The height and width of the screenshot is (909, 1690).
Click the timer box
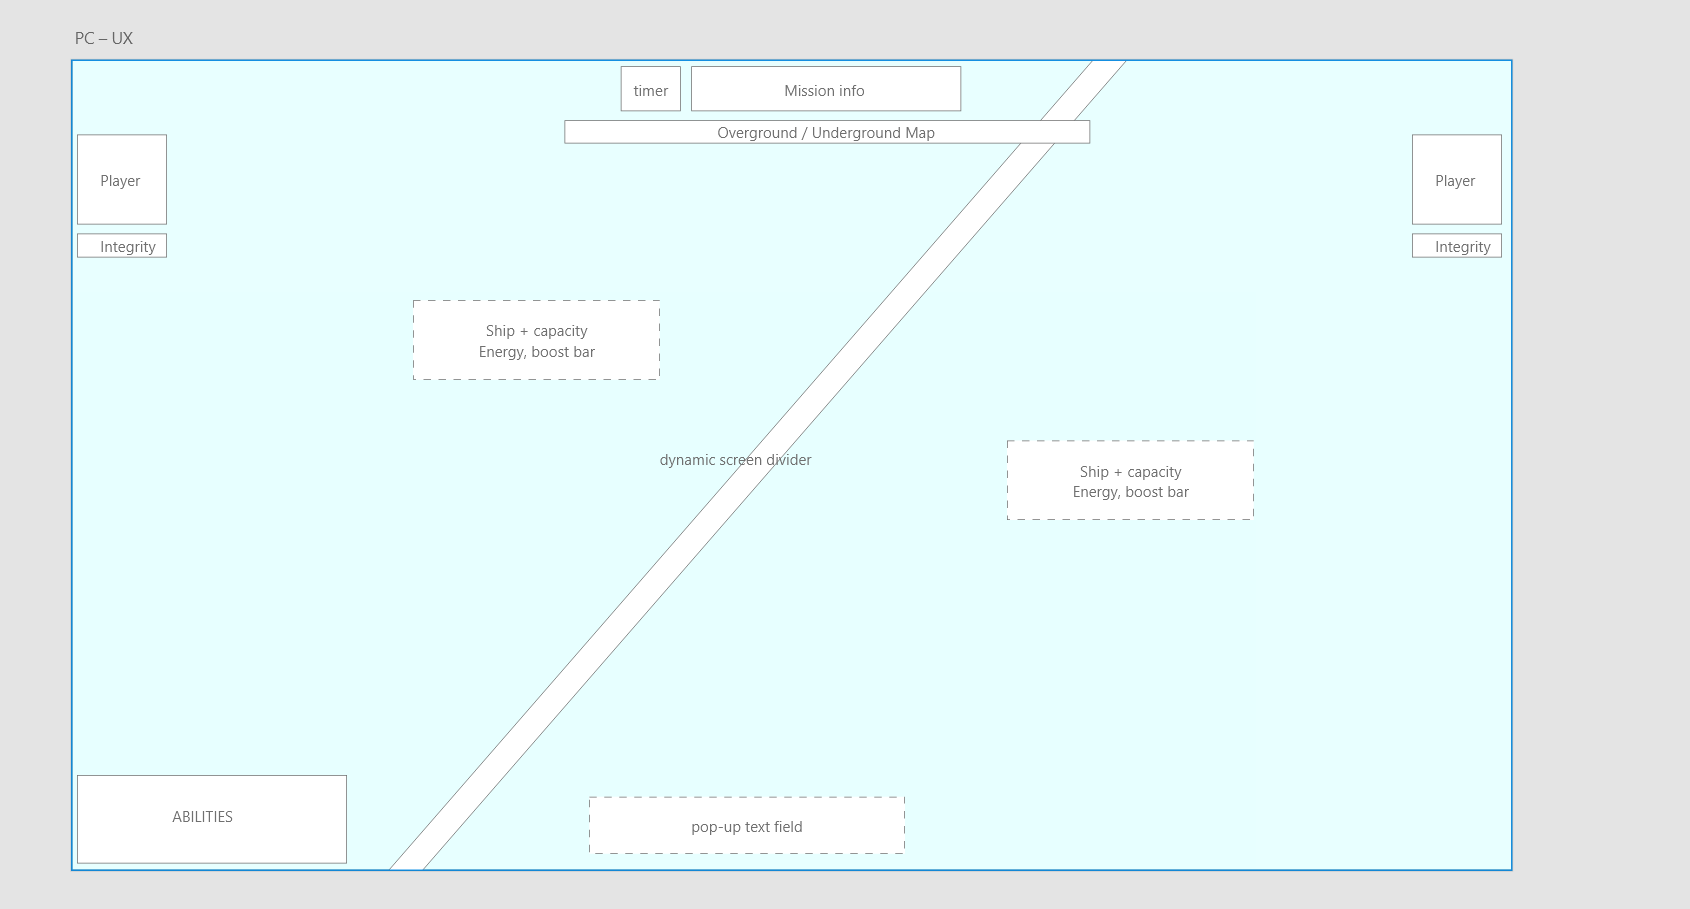[x=650, y=90]
